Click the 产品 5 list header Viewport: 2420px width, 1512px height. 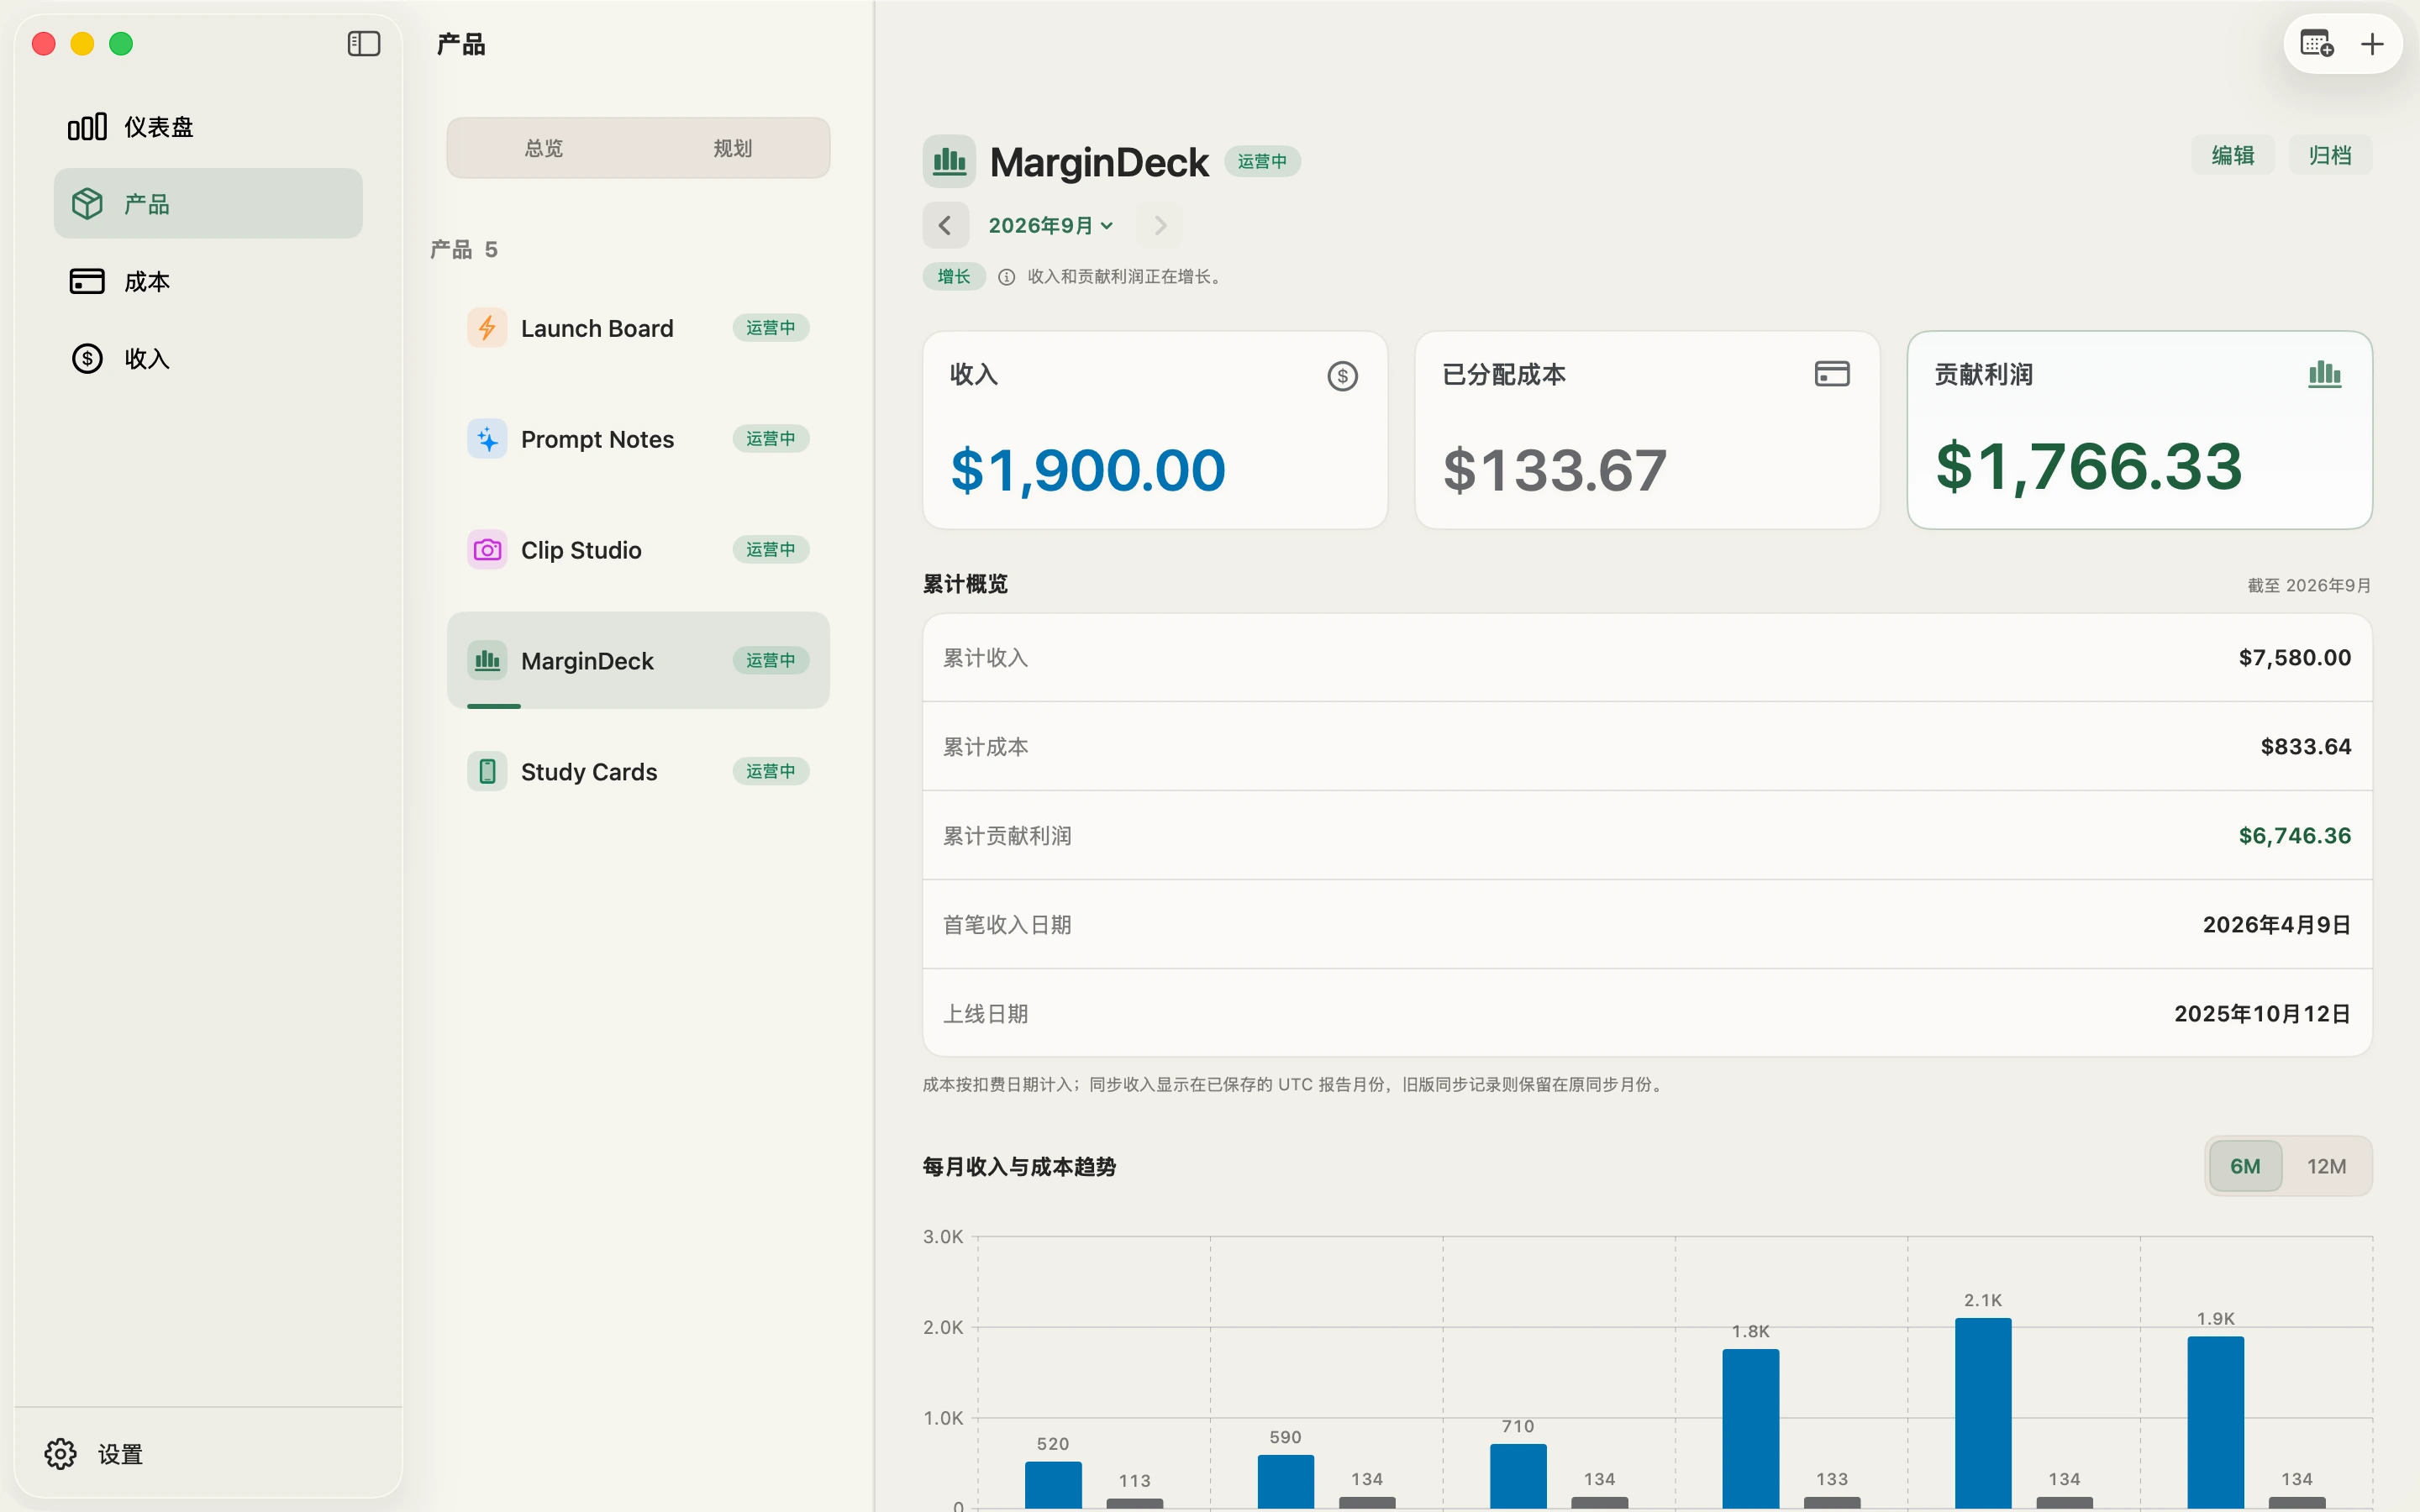[464, 249]
